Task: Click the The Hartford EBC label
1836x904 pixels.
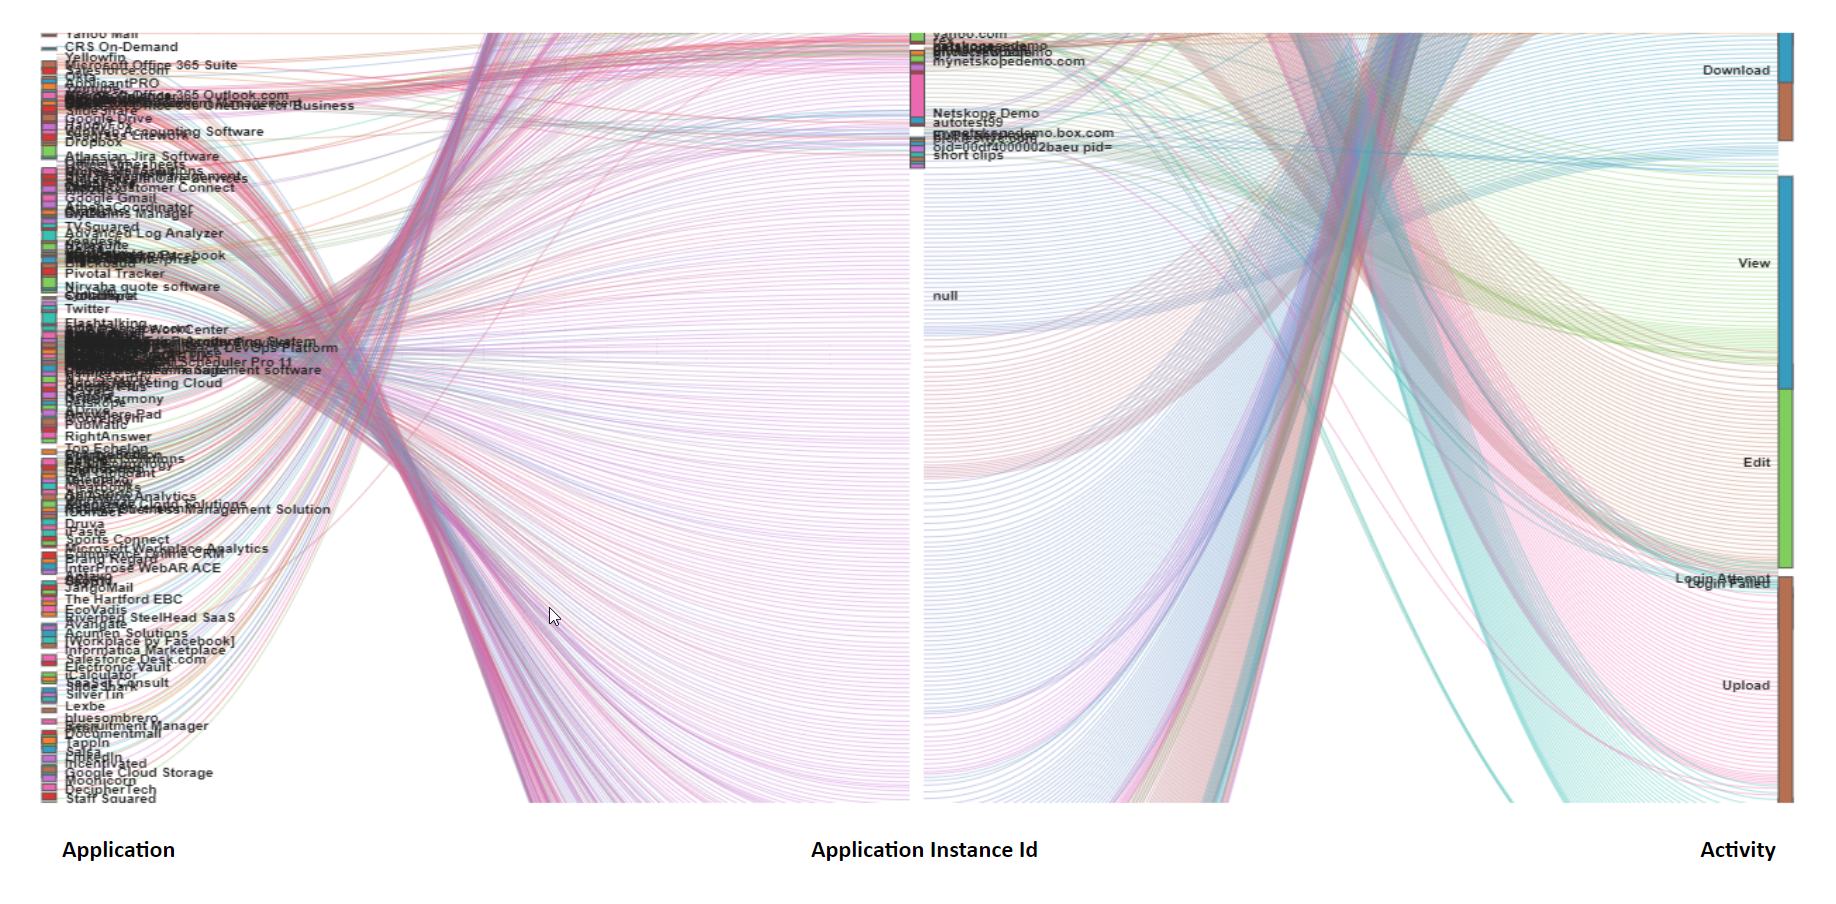Action: coord(123,599)
